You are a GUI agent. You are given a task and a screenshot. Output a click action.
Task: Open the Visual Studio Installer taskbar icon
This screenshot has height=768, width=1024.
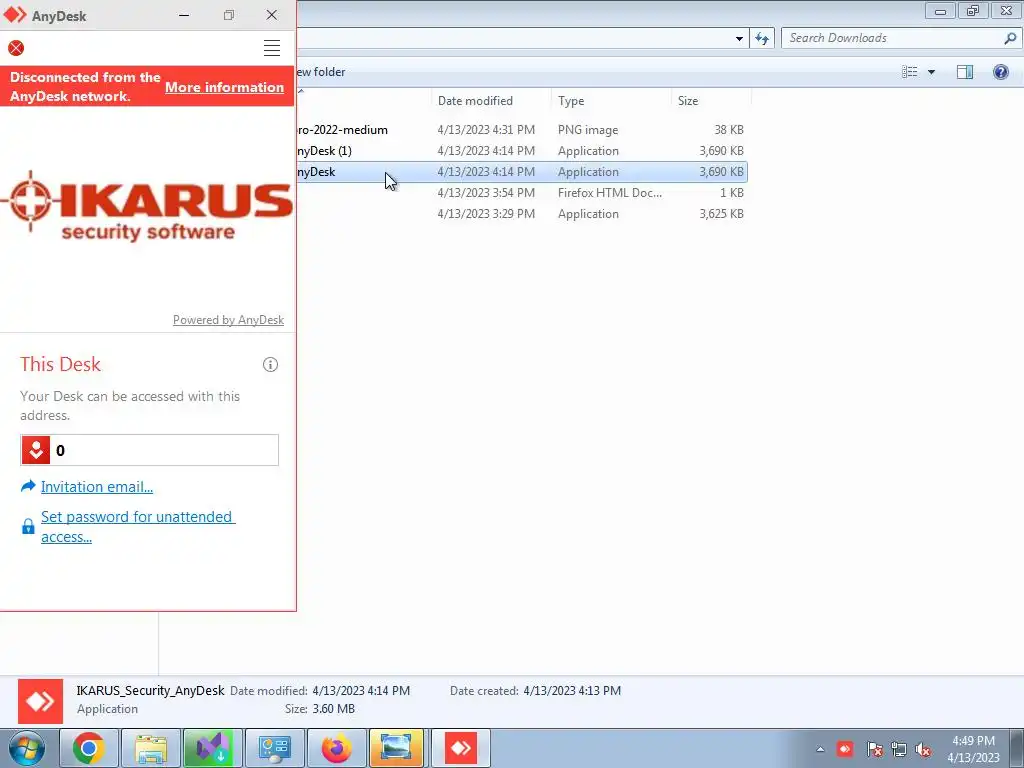212,748
